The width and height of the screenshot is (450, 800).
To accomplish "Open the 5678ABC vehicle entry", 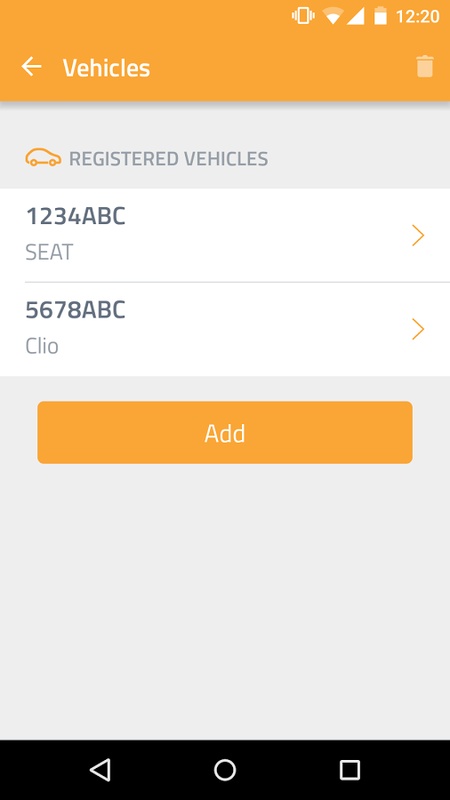I will click(225, 330).
